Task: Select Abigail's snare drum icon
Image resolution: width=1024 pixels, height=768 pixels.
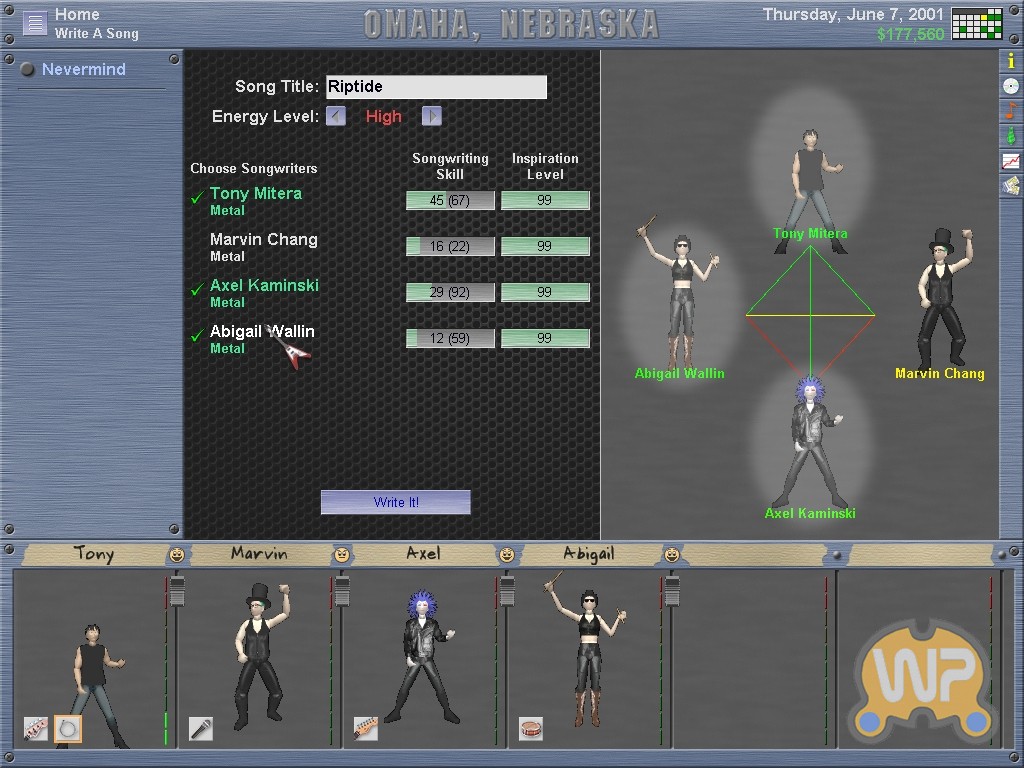Action: pyautogui.click(x=531, y=729)
